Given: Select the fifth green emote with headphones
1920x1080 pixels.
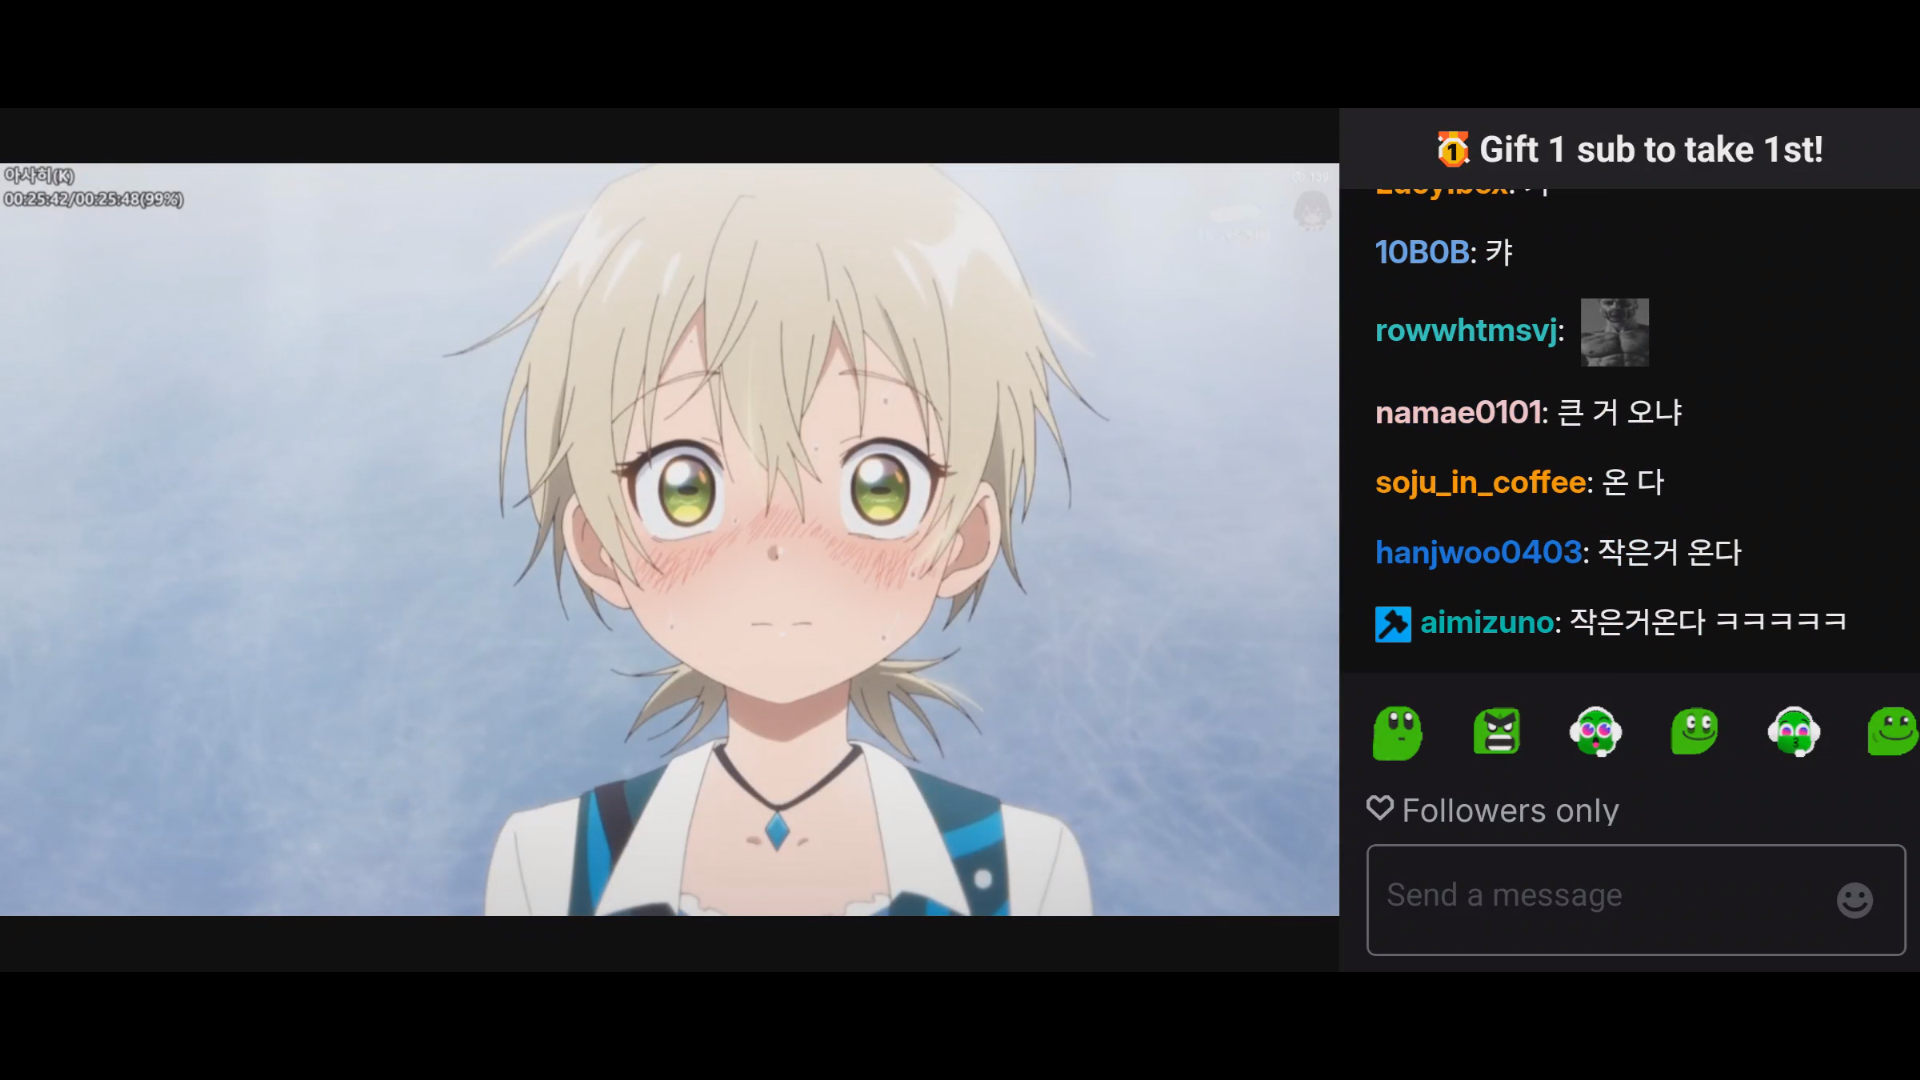Looking at the screenshot, I should tap(1794, 732).
